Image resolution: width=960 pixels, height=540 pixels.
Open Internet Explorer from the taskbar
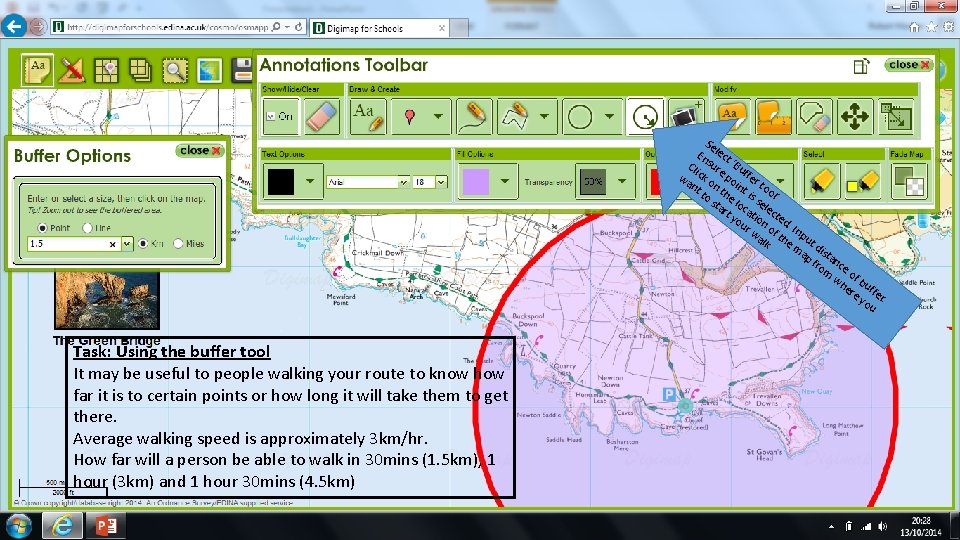coord(62,525)
